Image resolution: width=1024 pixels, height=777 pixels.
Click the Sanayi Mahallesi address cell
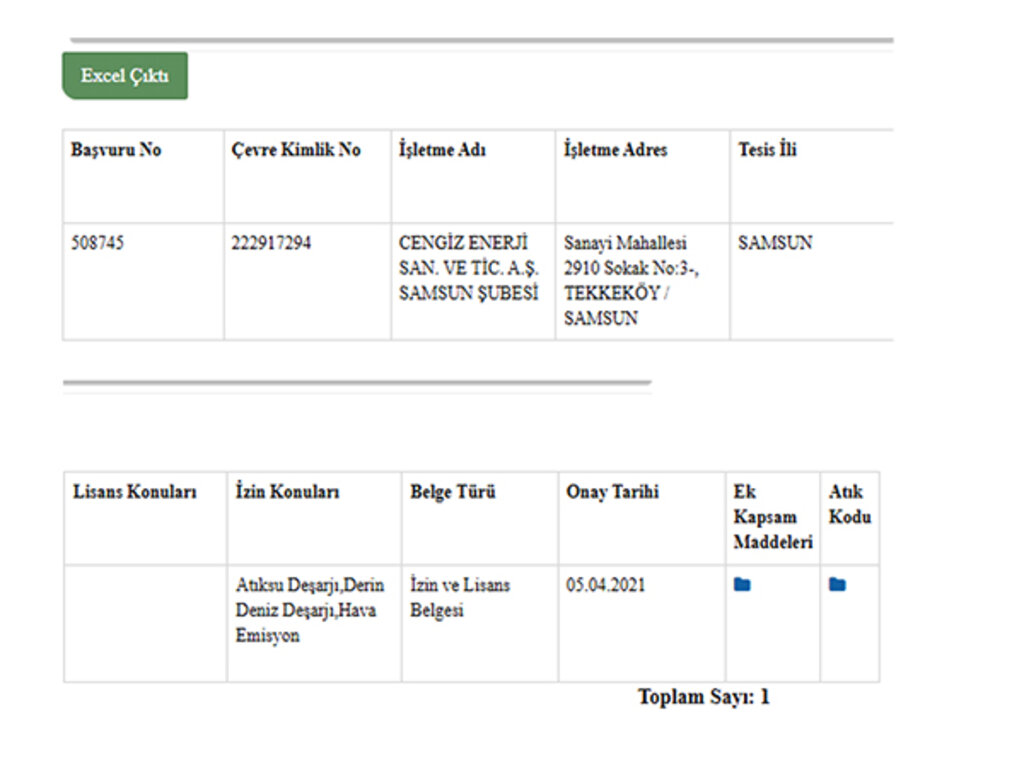[x=643, y=281]
